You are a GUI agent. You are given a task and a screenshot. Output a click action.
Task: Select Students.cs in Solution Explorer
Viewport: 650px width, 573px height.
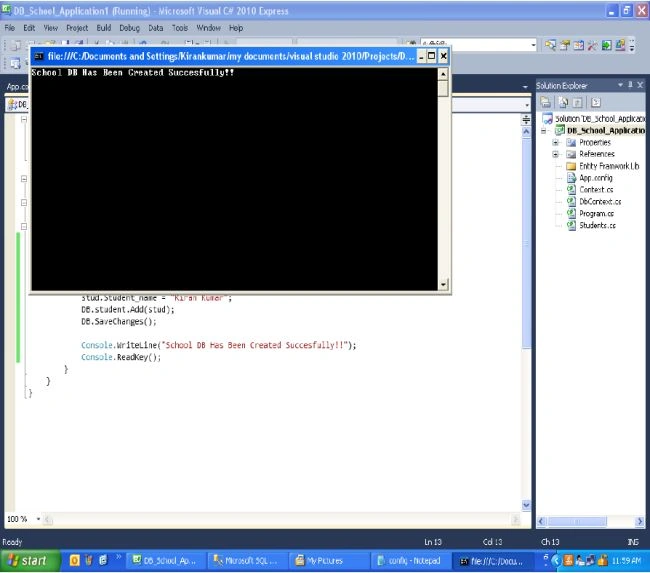597,225
